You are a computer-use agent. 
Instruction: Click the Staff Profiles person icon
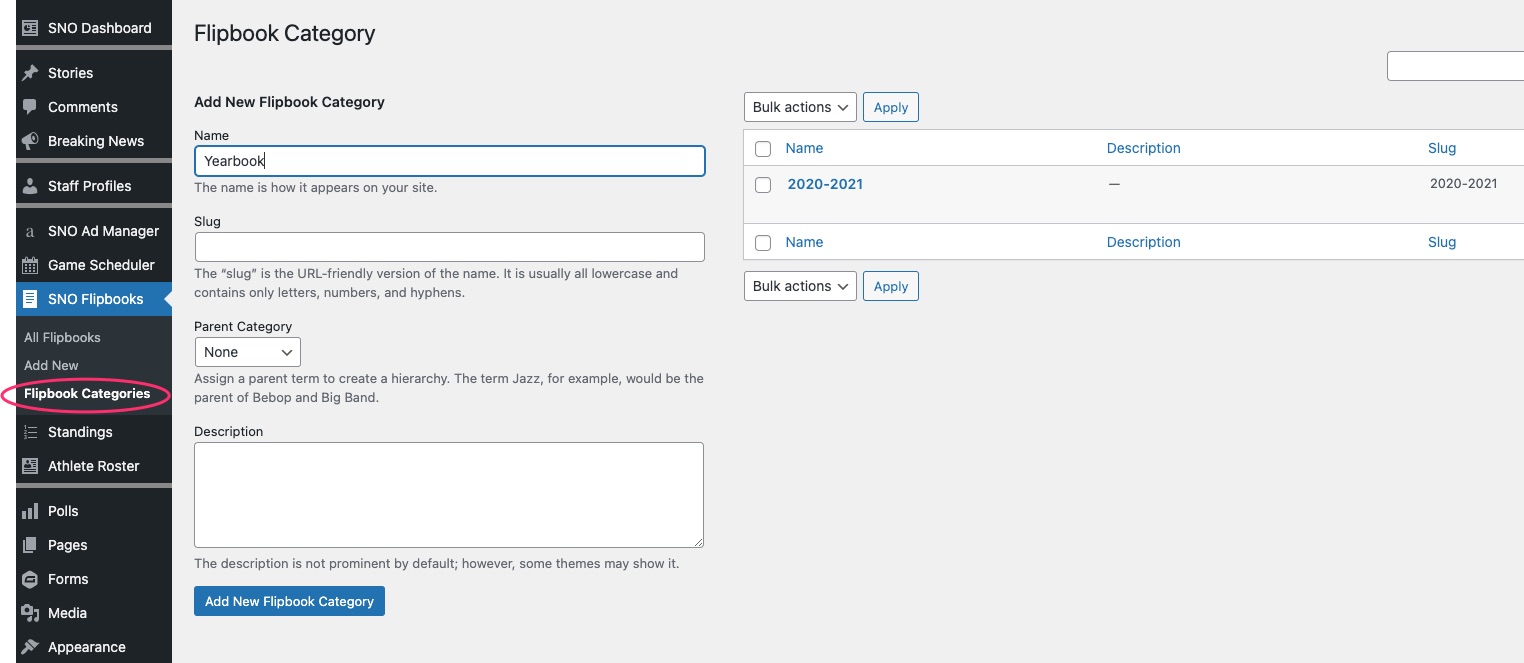[x=30, y=186]
